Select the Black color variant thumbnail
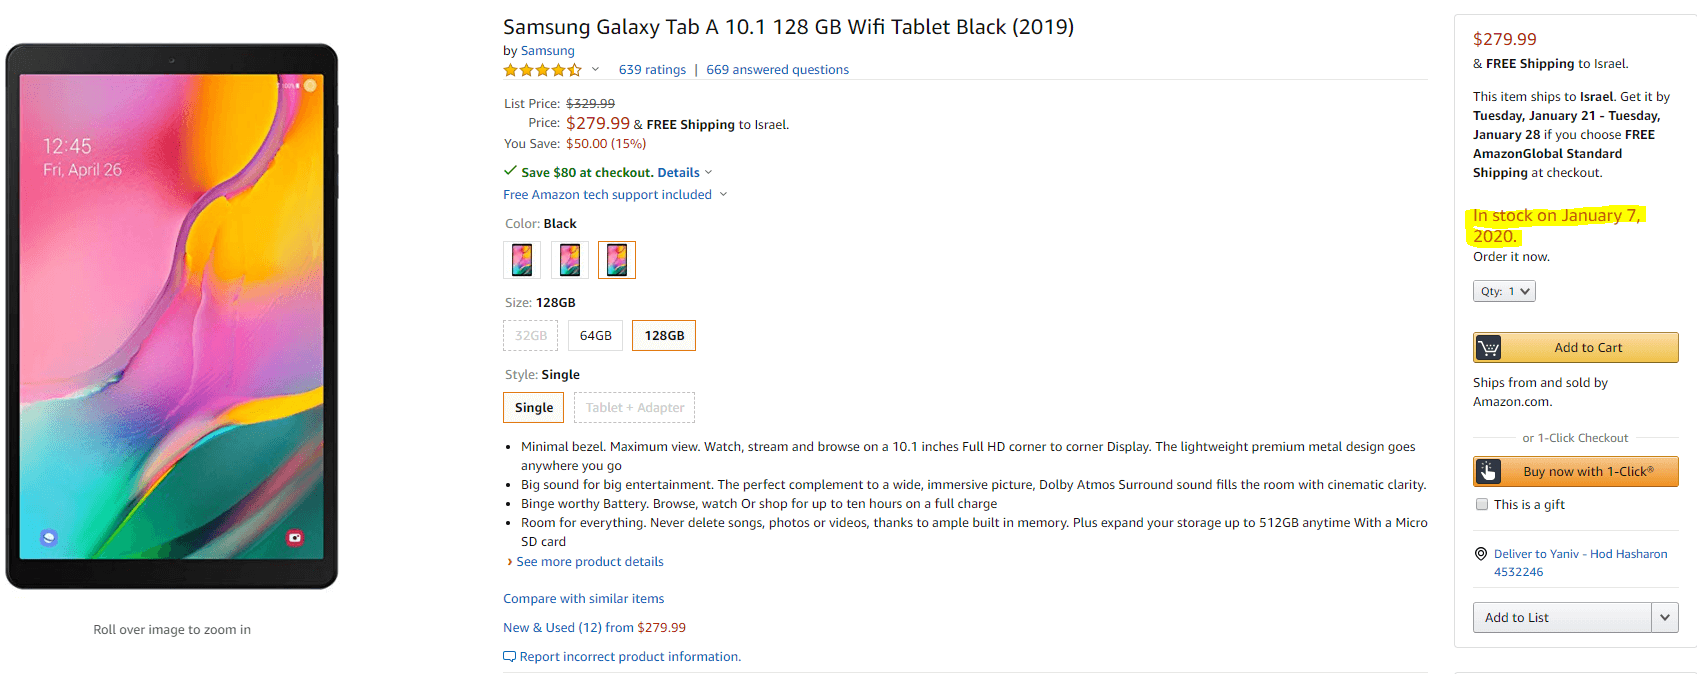Viewport: 1697px width, 674px height. 617,260
